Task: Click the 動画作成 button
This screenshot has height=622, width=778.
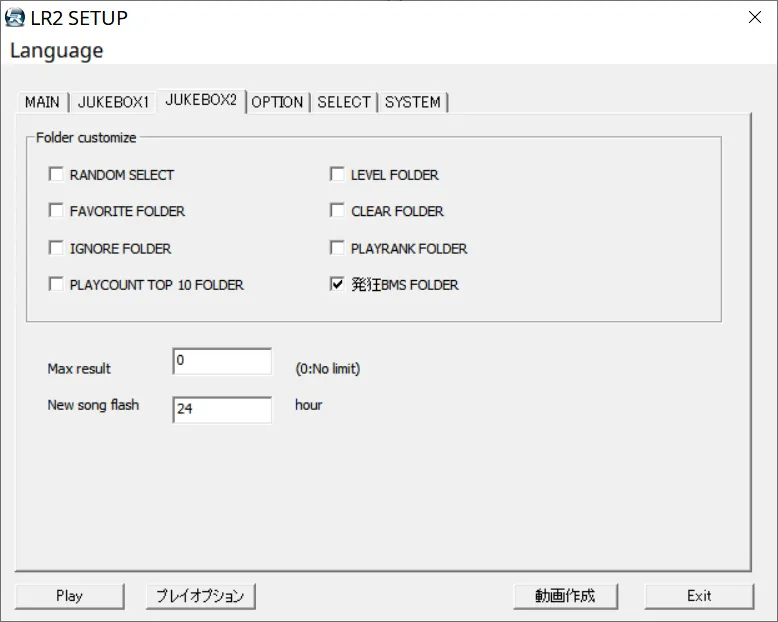Action: [566, 596]
